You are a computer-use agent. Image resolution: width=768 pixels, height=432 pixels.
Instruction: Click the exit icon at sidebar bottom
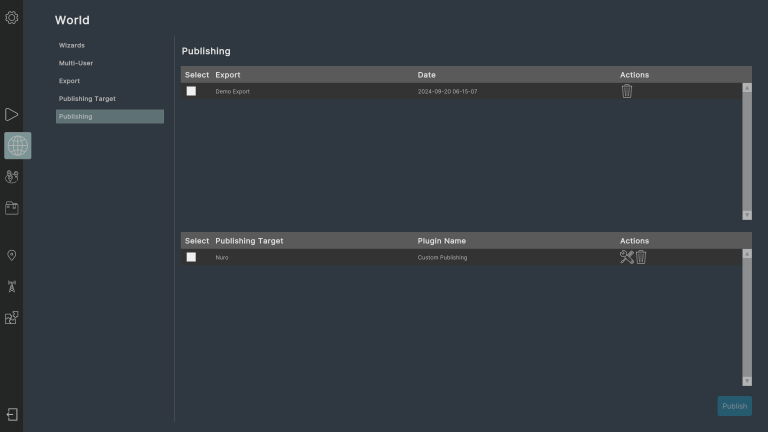coord(12,414)
